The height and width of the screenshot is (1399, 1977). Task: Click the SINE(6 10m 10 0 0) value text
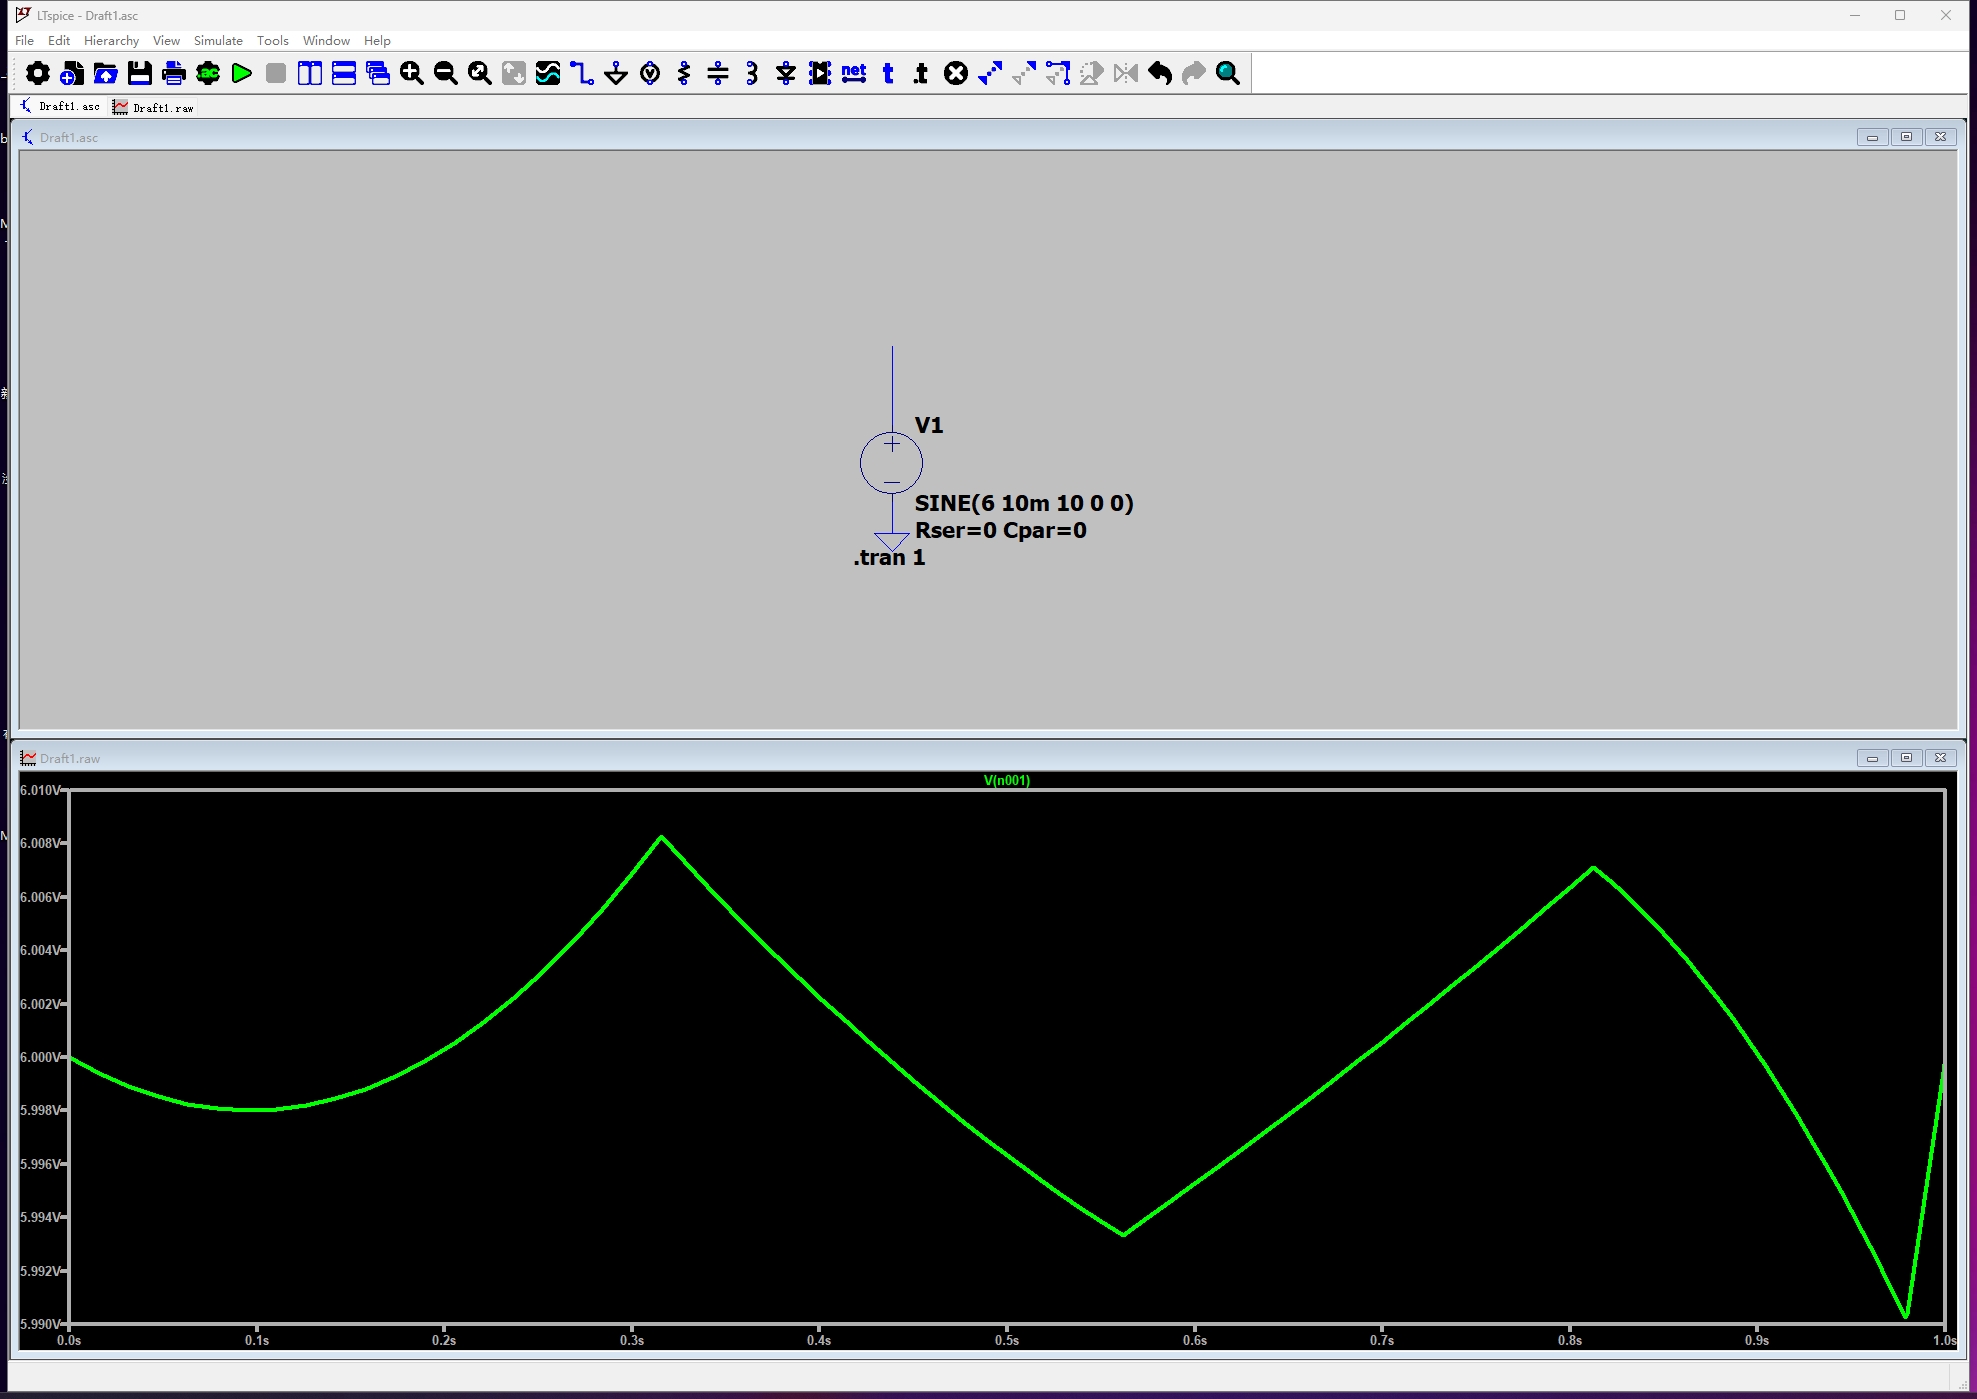(1024, 503)
